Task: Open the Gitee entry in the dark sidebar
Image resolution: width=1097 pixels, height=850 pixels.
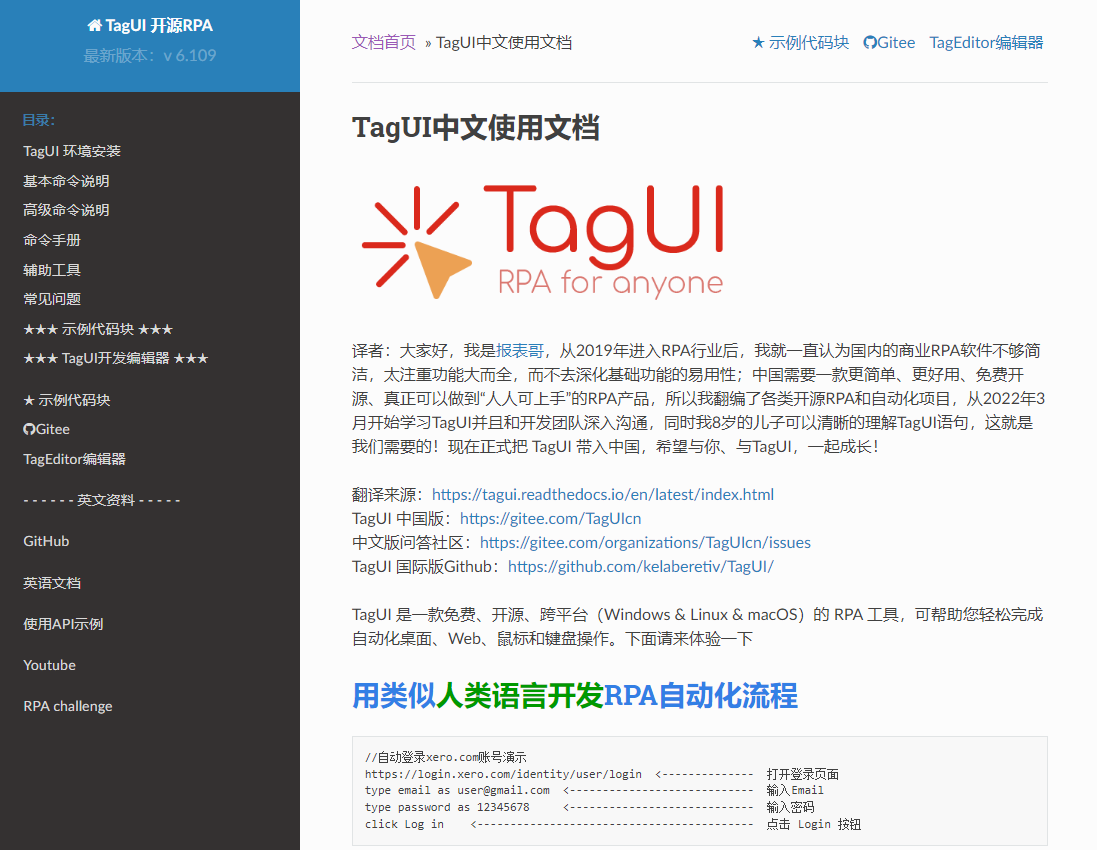Action: [x=46, y=430]
